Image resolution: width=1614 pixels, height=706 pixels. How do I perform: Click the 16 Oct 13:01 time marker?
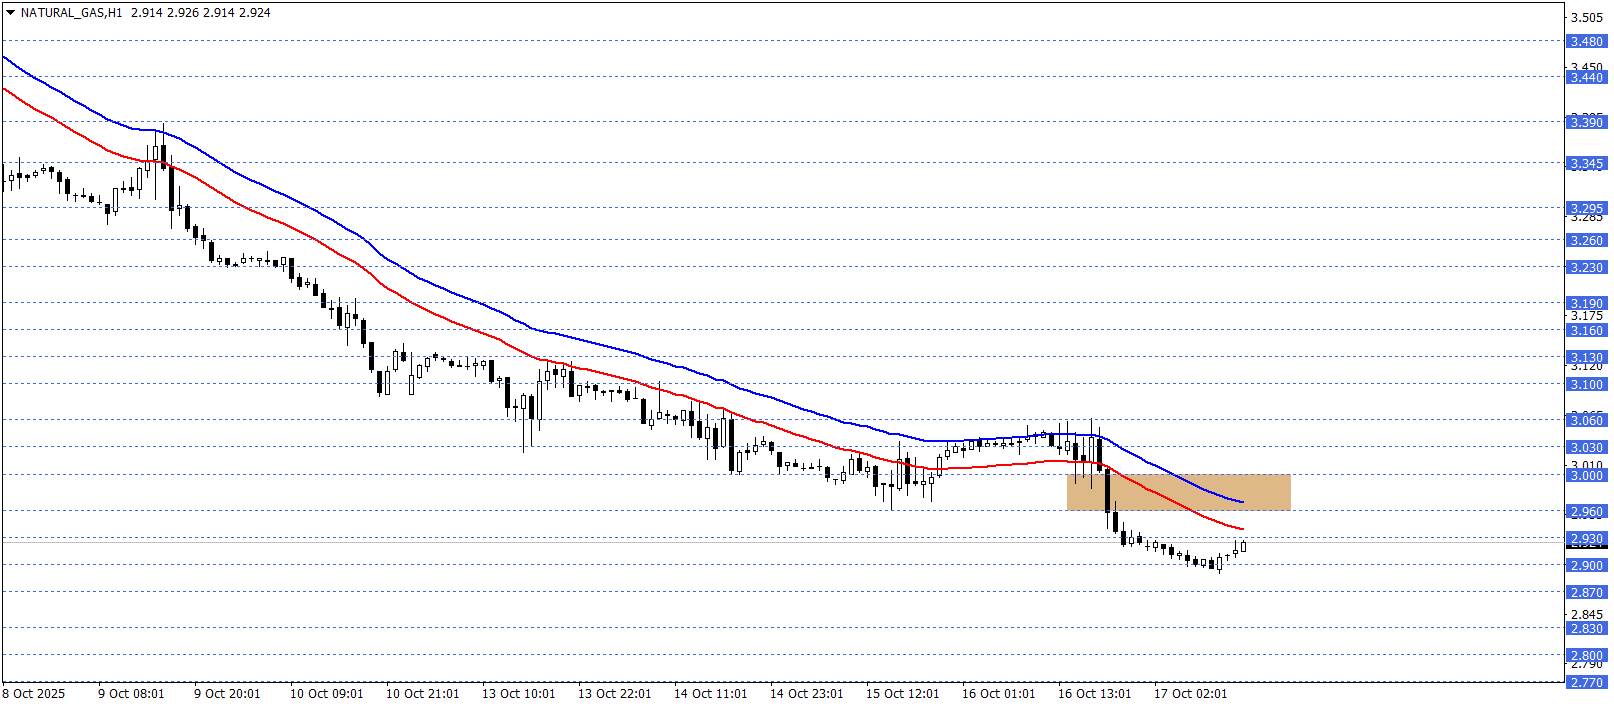pyautogui.click(x=1094, y=693)
